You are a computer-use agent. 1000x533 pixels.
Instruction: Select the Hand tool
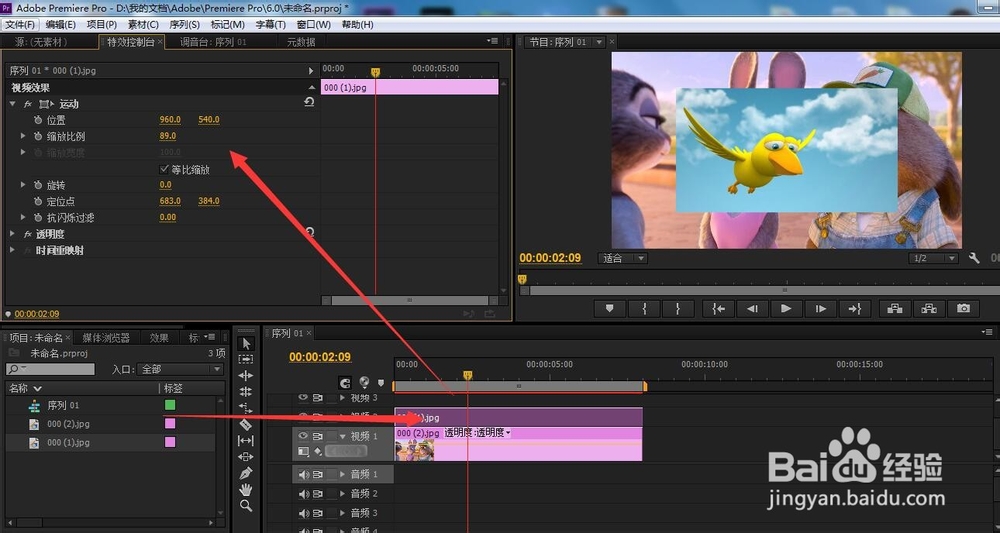pyautogui.click(x=246, y=490)
